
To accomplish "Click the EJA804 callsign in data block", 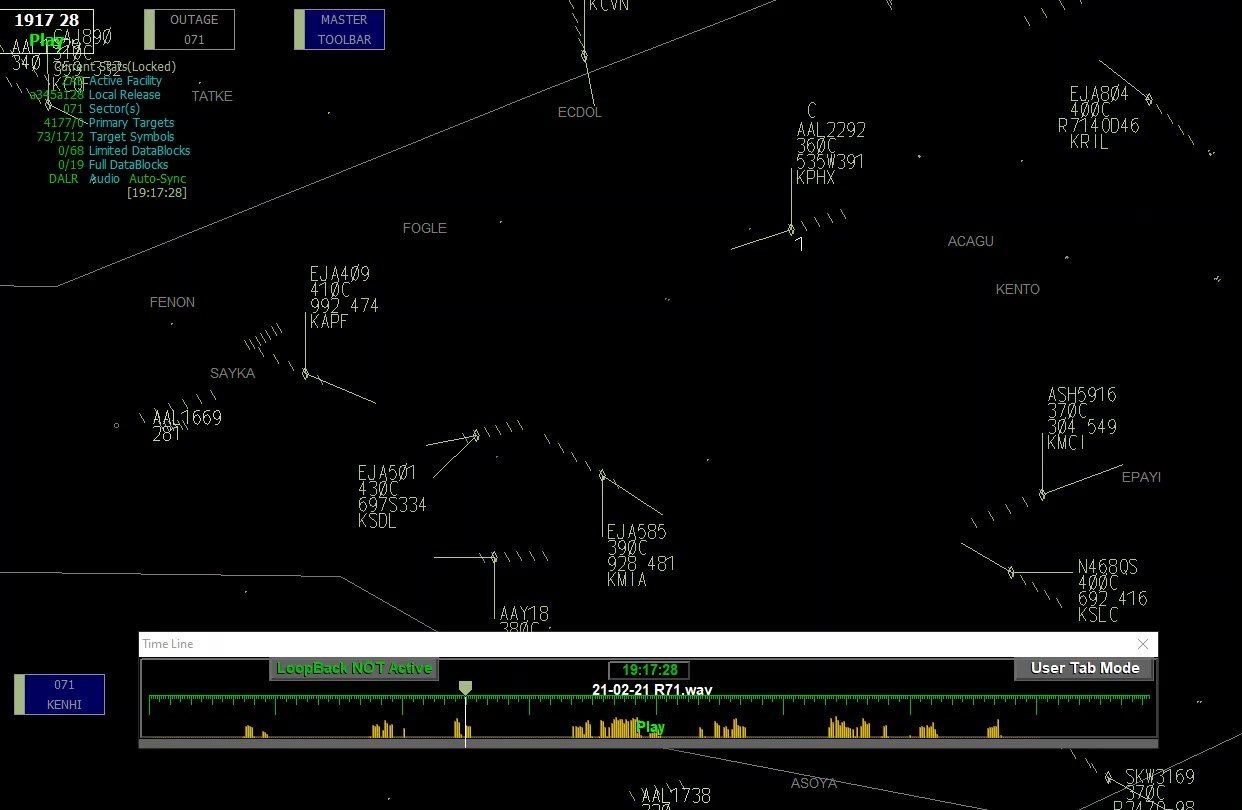I will (1099, 94).
